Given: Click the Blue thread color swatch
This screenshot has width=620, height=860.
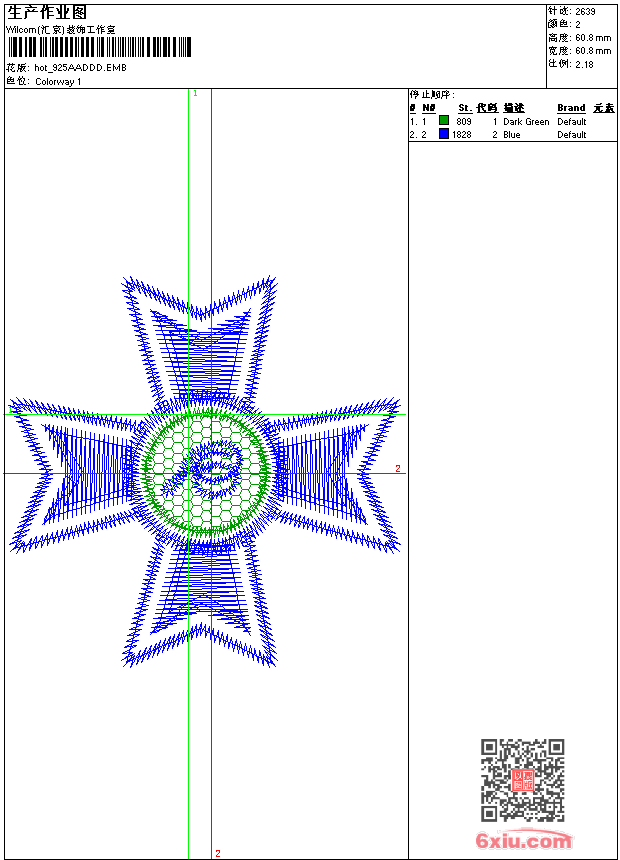Looking at the screenshot, I should coord(444,134).
